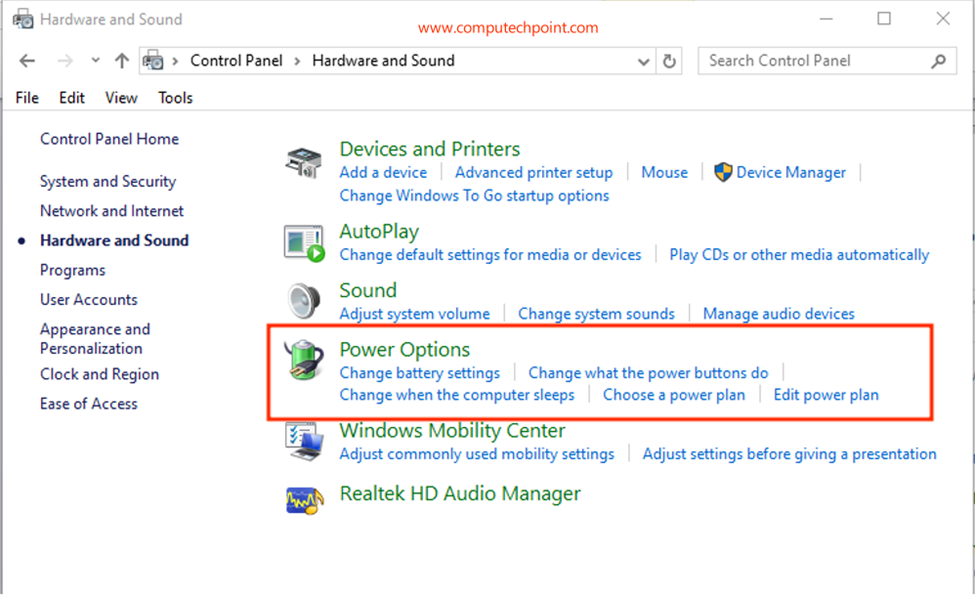Click Adjust settings before giving a presentation
Viewport: 975px width, 598px height.
pyautogui.click(x=789, y=454)
